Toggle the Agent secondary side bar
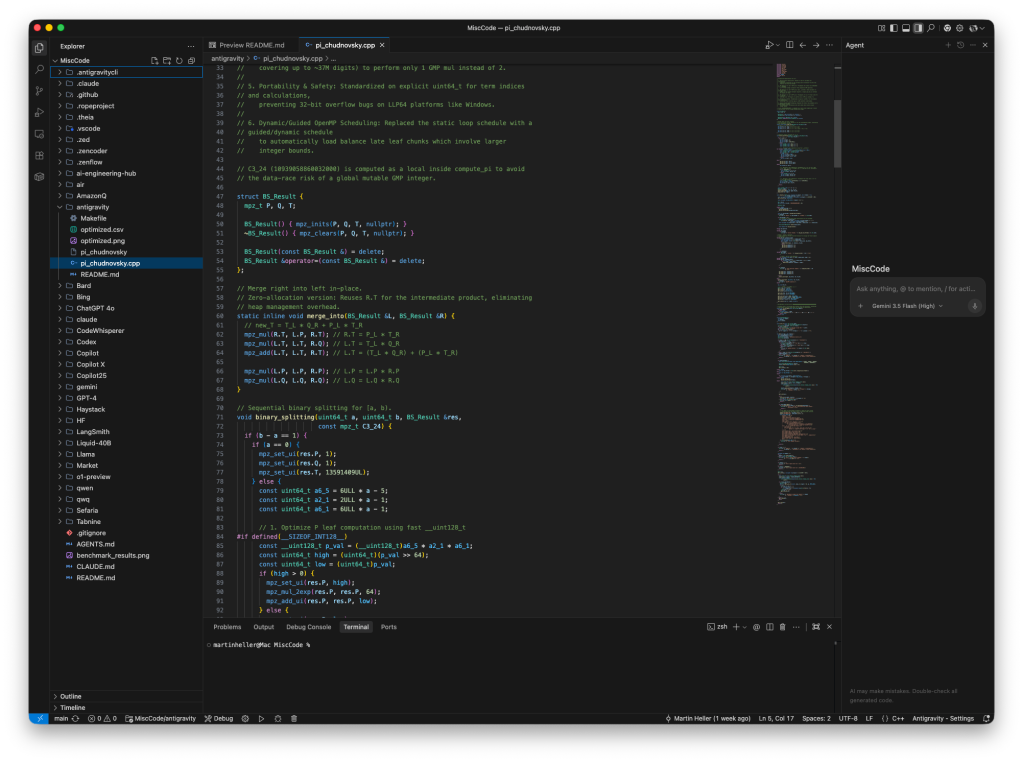This screenshot has width=1023, height=762. (919, 28)
